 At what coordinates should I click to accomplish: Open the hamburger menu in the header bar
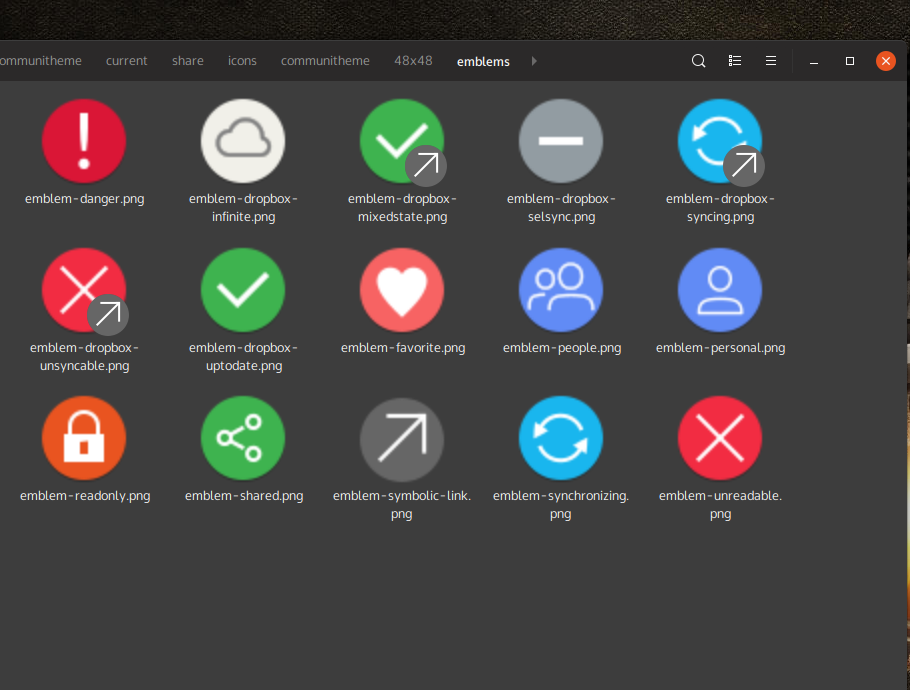point(771,61)
